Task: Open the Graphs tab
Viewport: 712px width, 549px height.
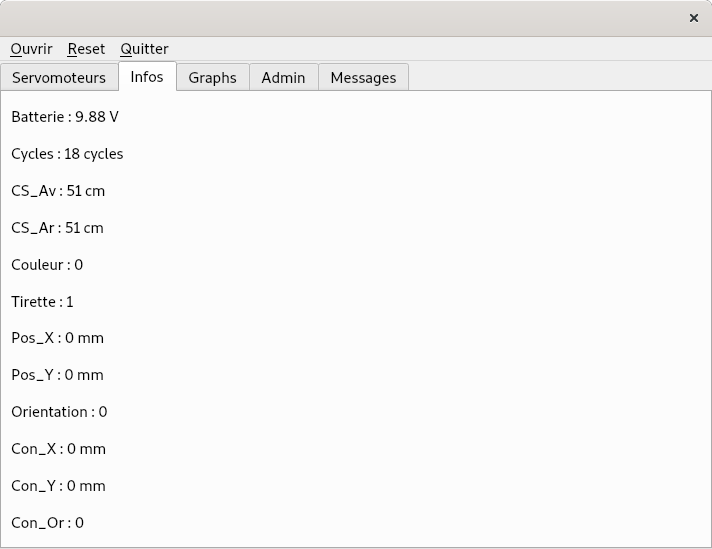Action: 213,77
